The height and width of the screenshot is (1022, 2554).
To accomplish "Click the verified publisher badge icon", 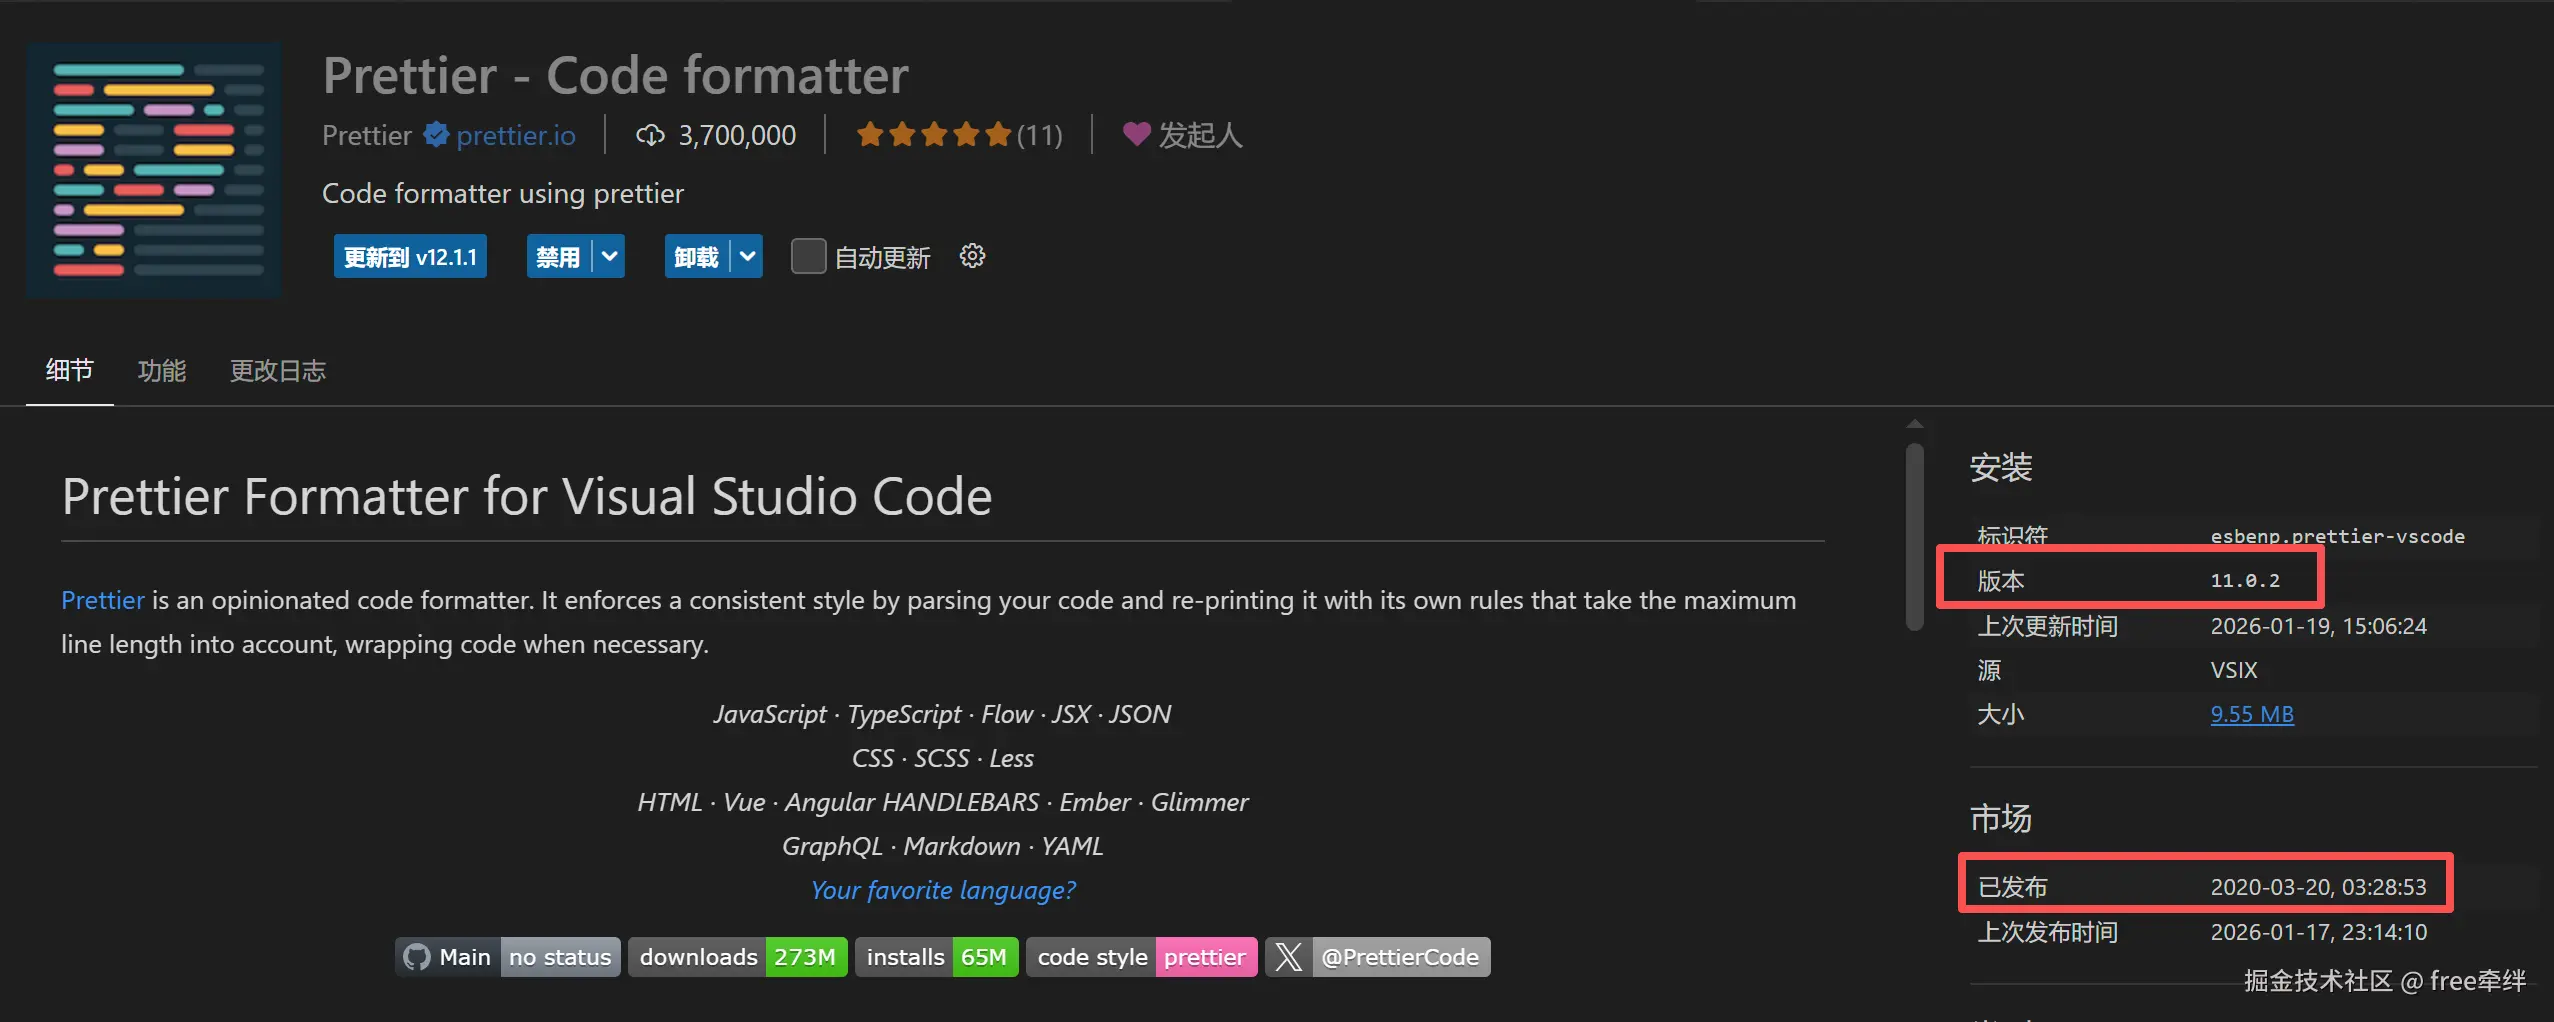I will pos(435,134).
